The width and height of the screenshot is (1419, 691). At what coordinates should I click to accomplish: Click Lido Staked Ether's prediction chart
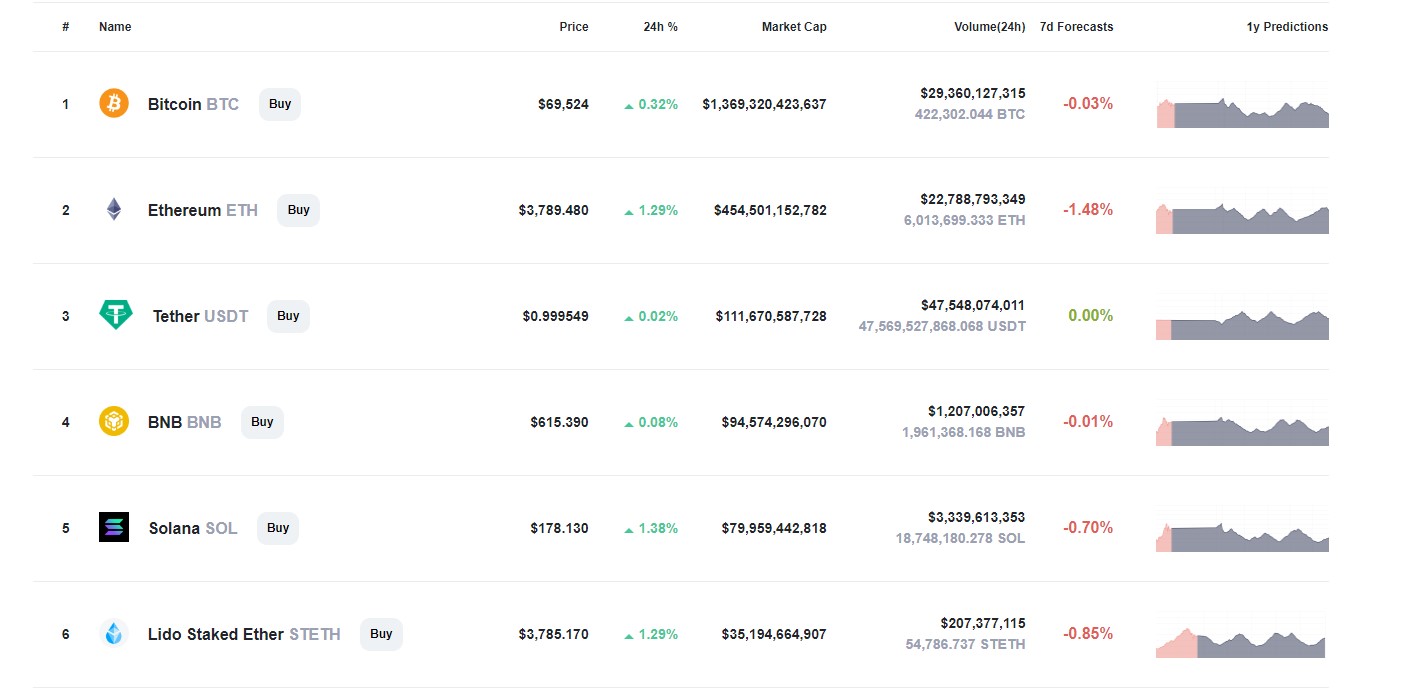pyautogui.click(x=1241, y=632)
